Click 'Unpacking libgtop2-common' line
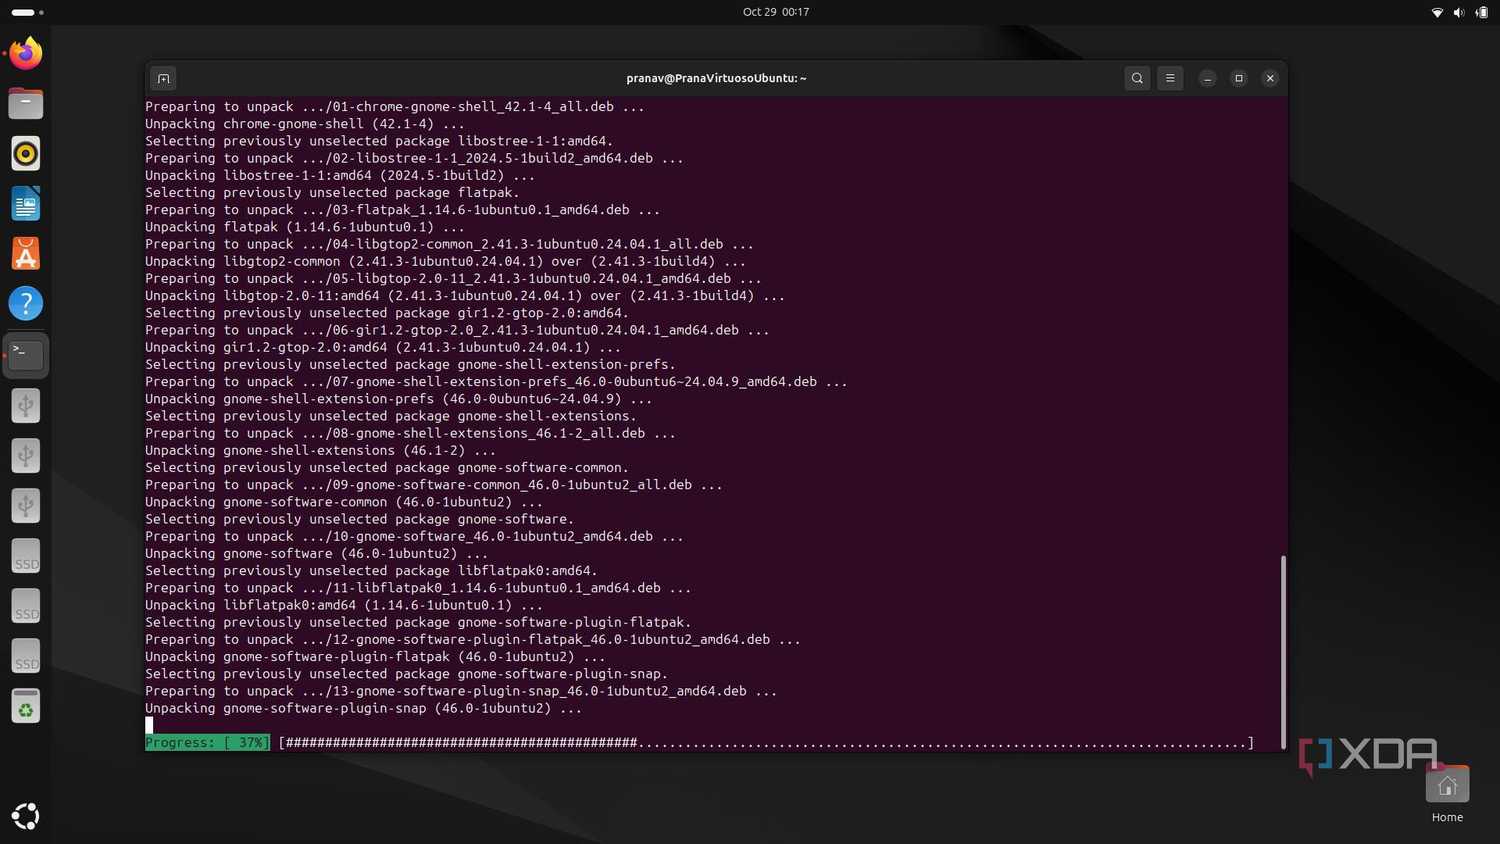 coord(446,261)
